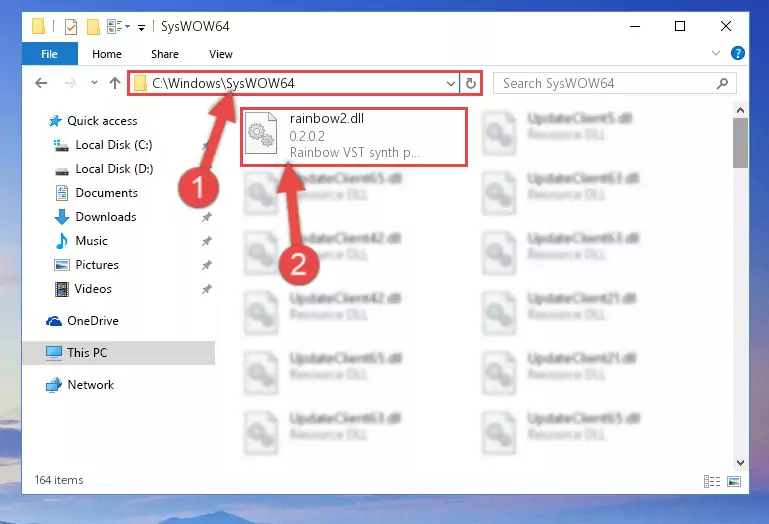Click the vertical scrollbar thumb
Viewport: 769px width, 524px height.
tap(741, 143)
